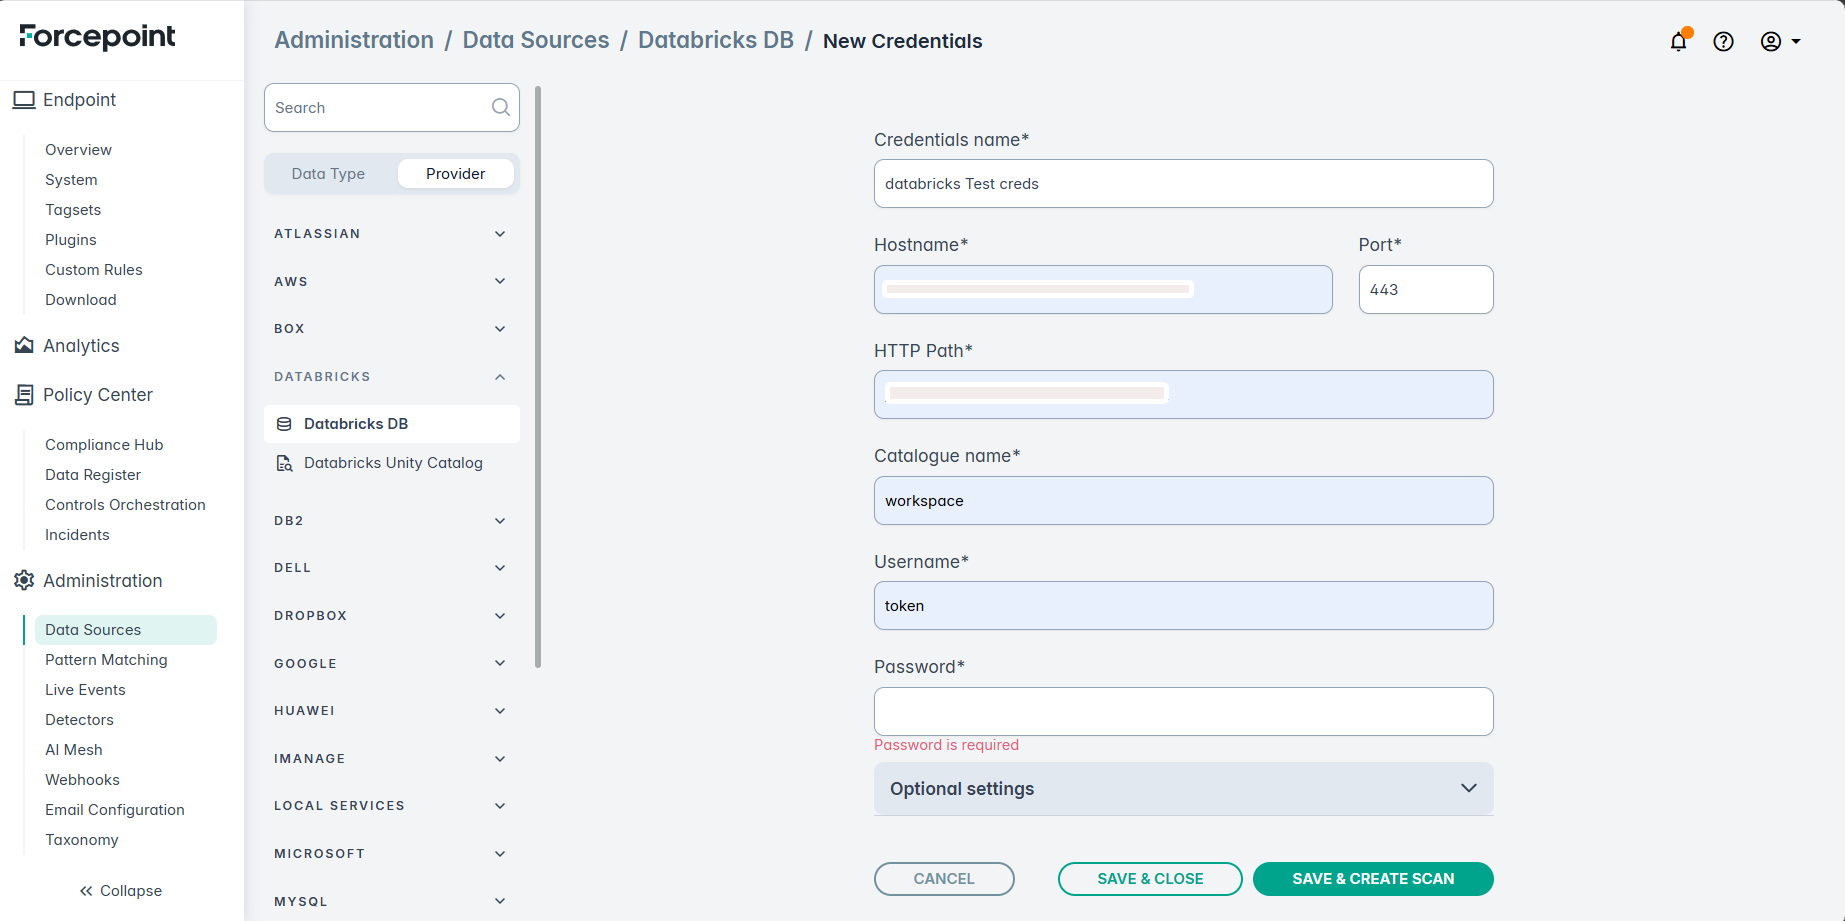The image size is (1845, 921).
Task: Open Pattern Matching in the sidebar
Action: click(106, 660)
